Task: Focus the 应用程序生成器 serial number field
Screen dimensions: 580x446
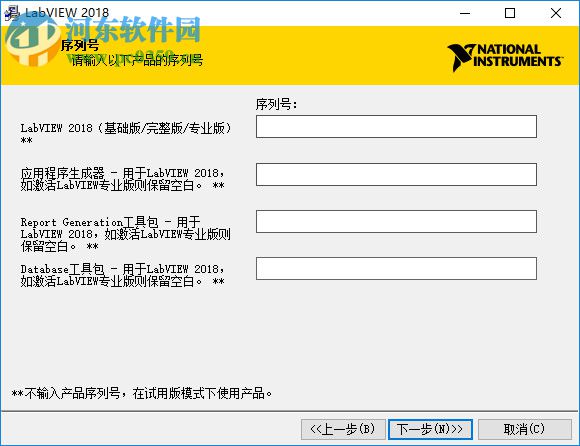Action: coord(396,175)
